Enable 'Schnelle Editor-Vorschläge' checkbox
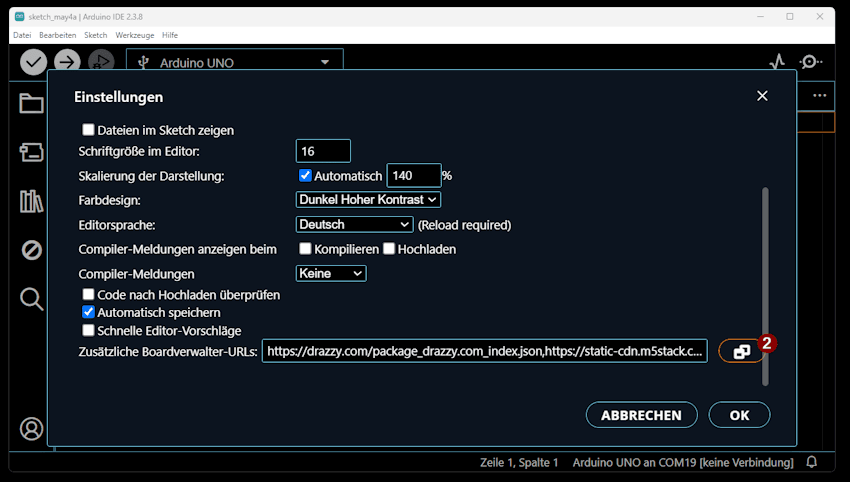 click(x=88, y=330)
